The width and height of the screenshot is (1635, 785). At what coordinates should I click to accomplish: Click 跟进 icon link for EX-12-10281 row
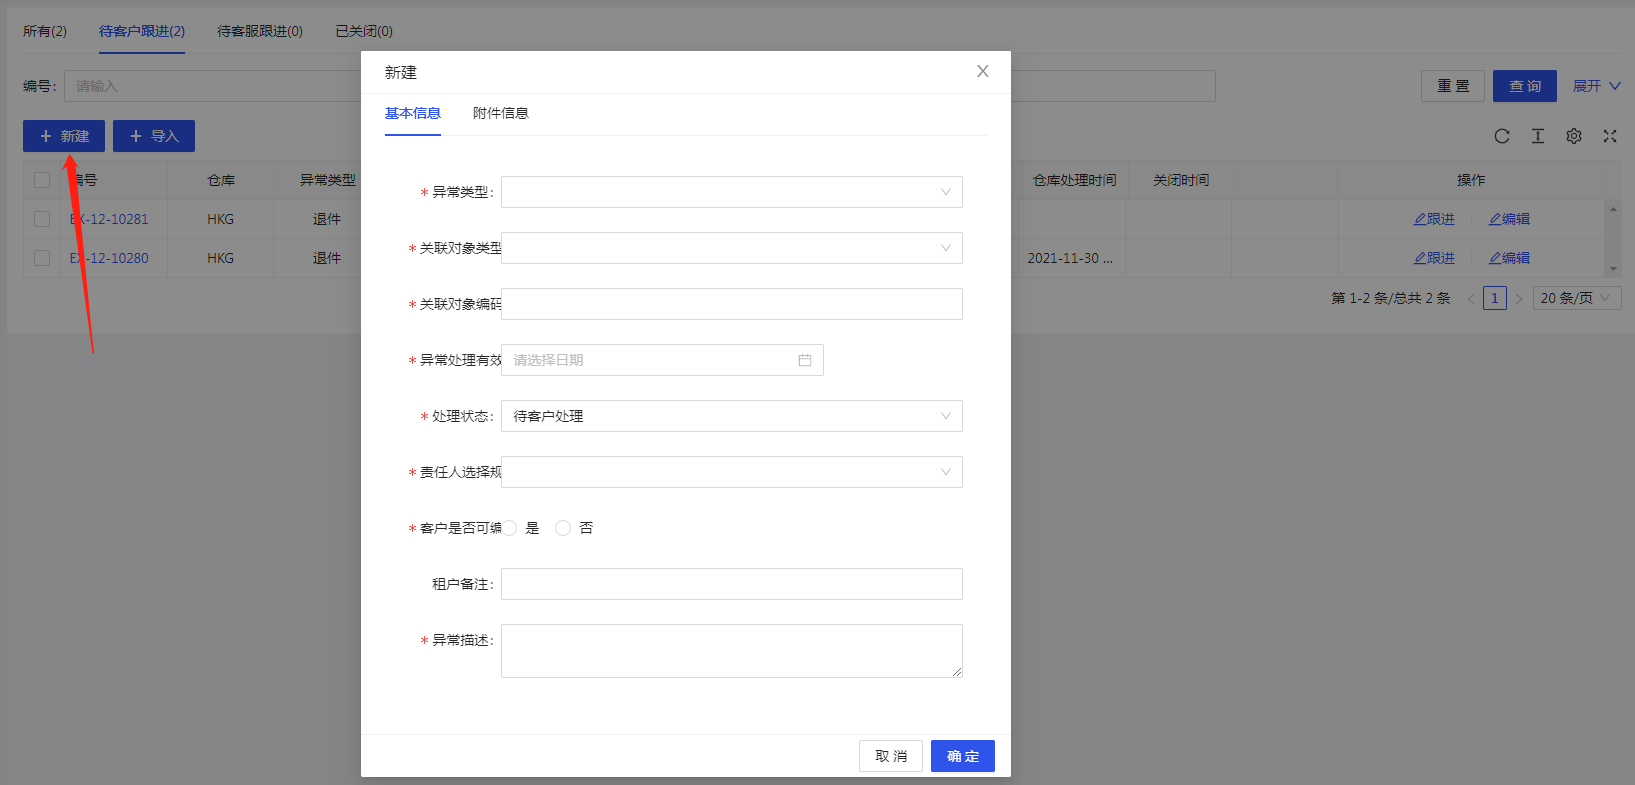pyautogui.click(x=1434, y=219)
